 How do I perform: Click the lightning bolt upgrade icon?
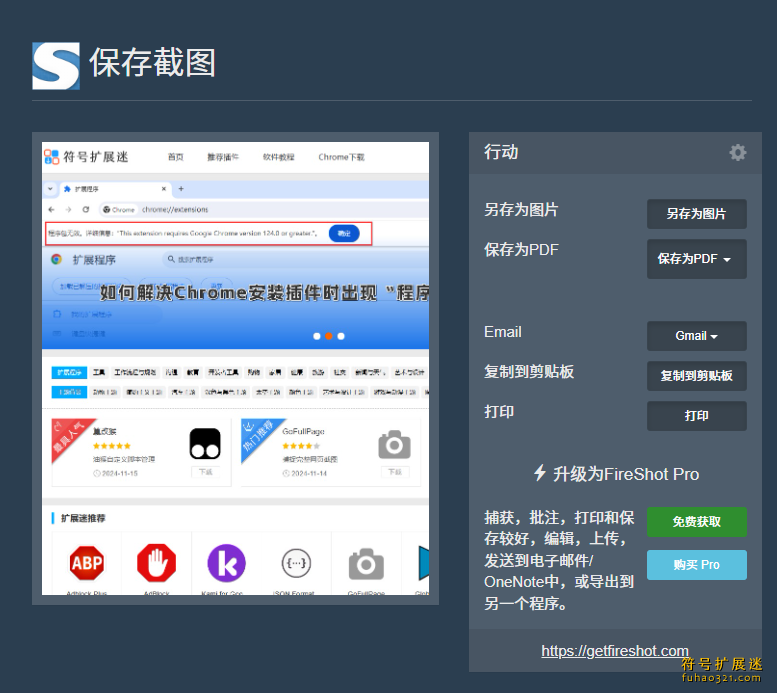[x=540, y=473]
